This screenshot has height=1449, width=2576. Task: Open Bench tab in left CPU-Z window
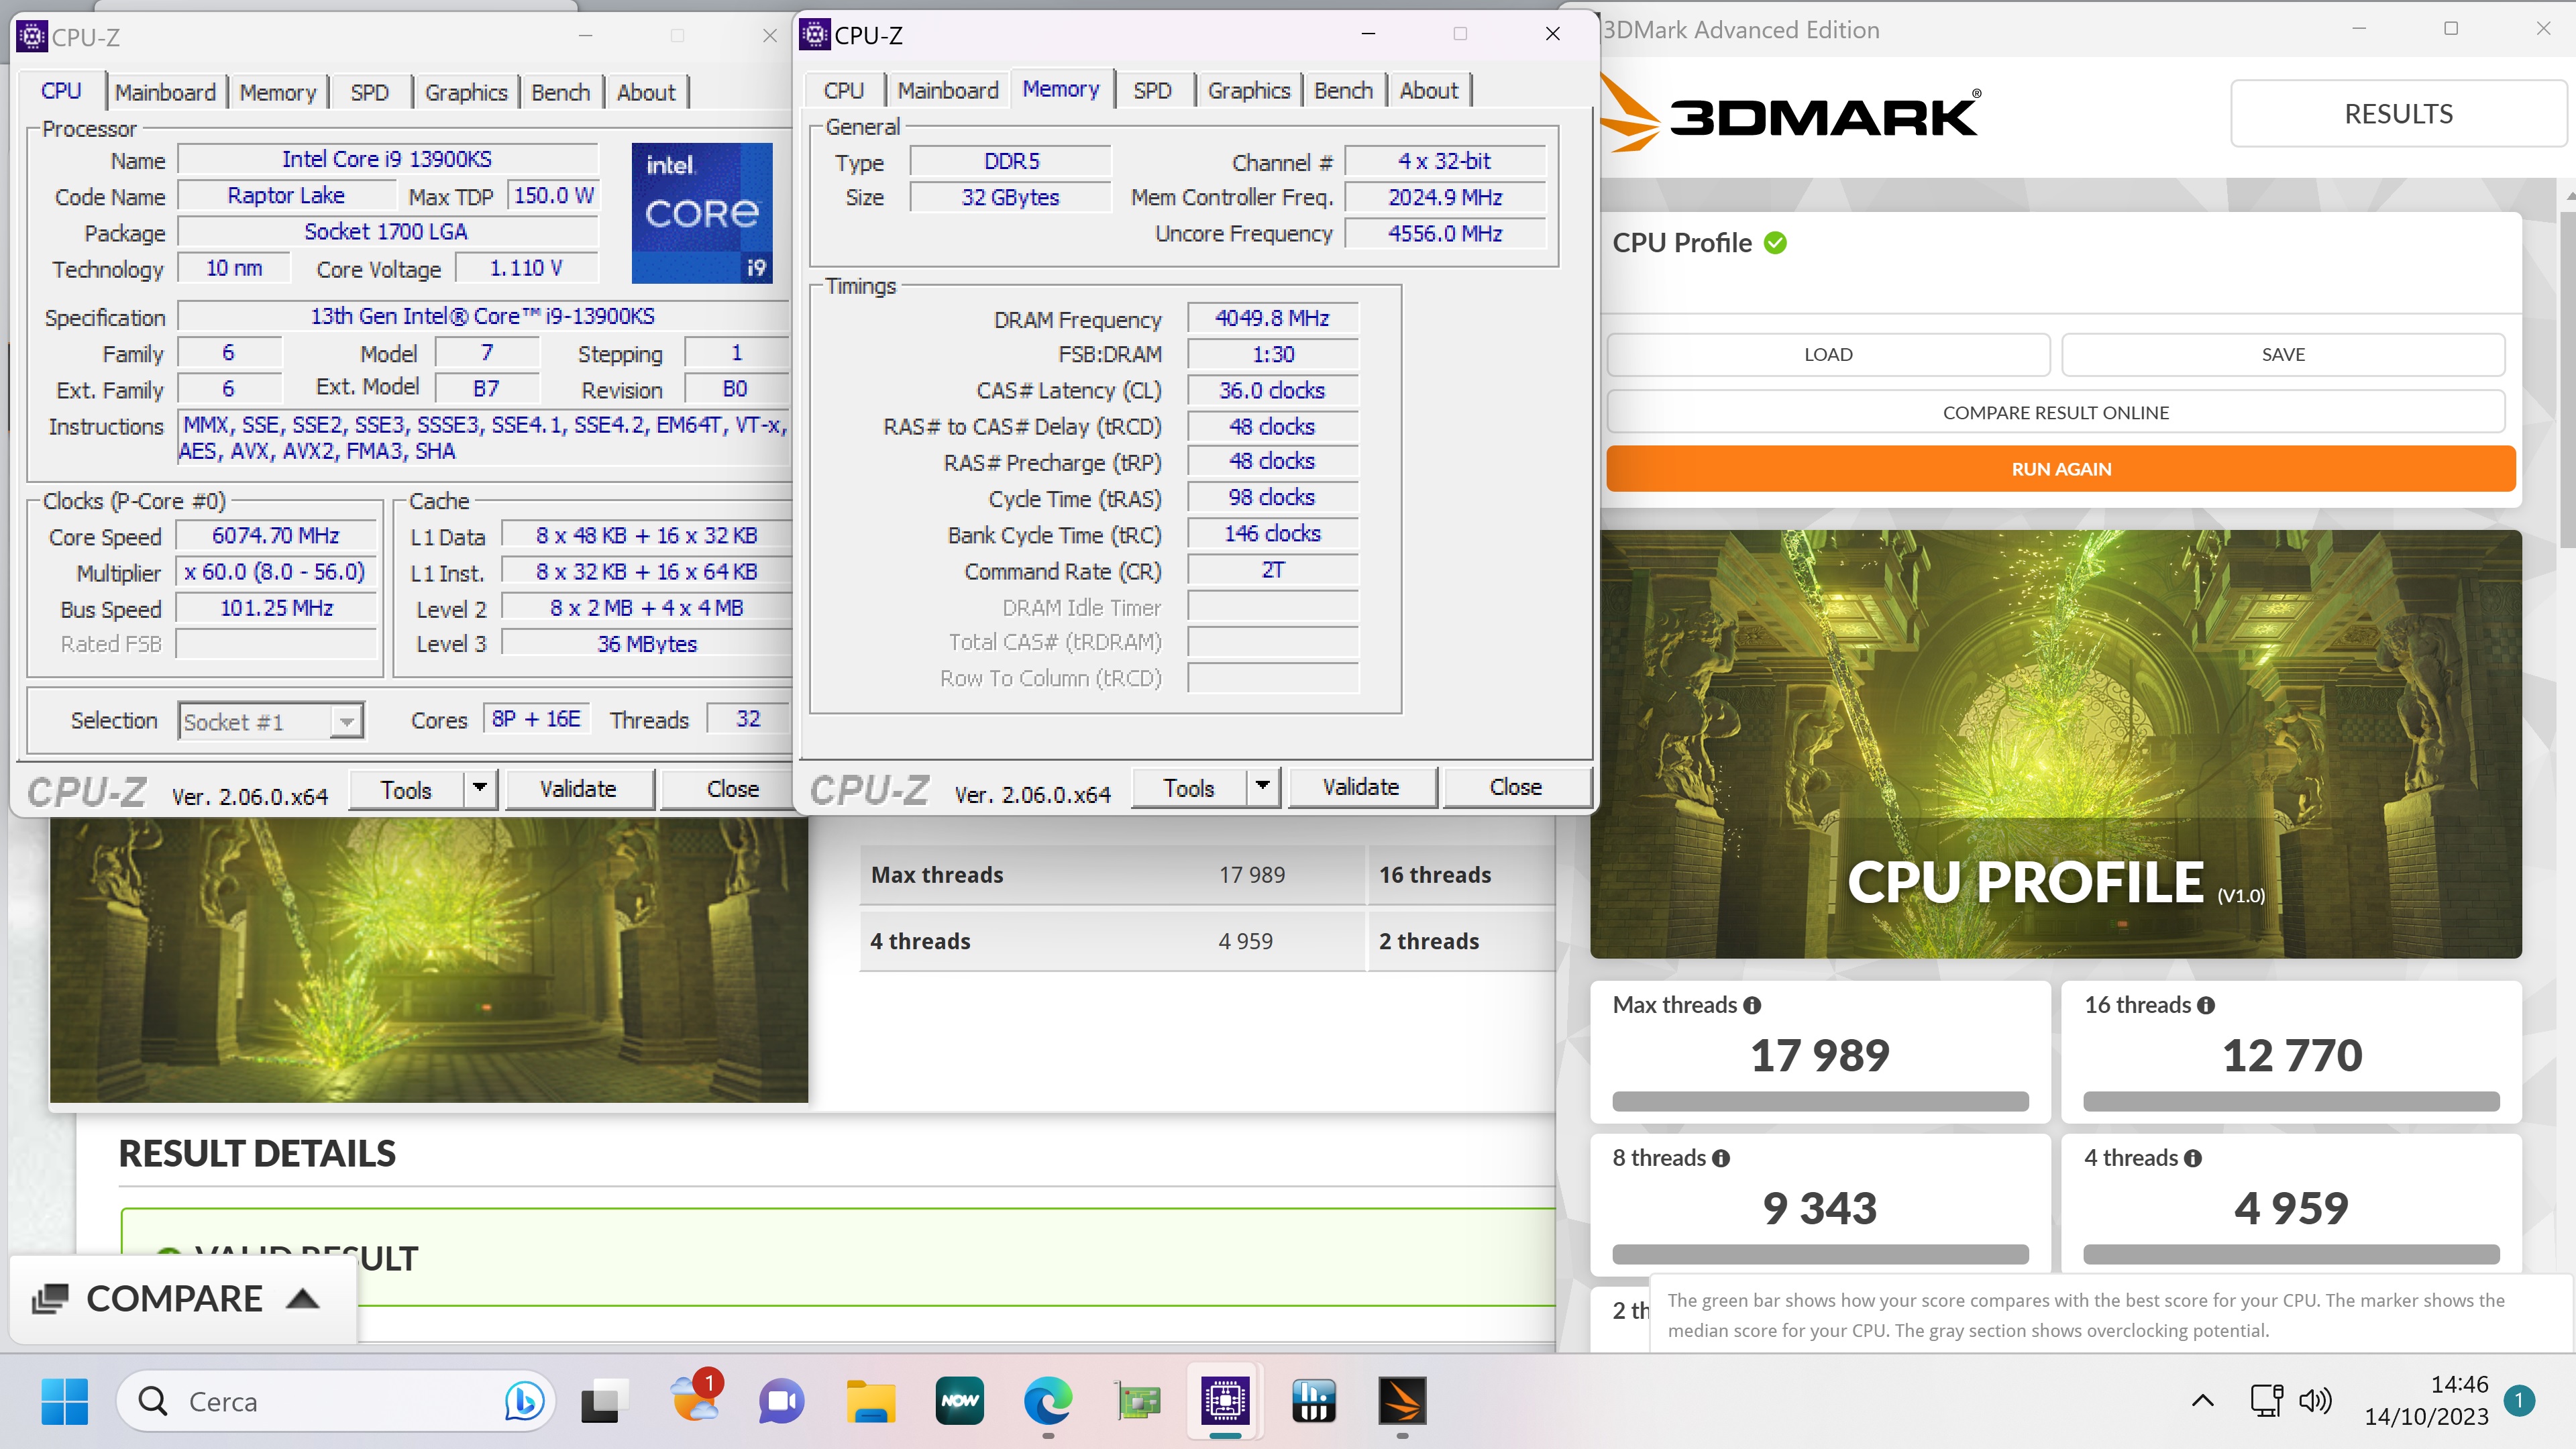coord(561,92)
